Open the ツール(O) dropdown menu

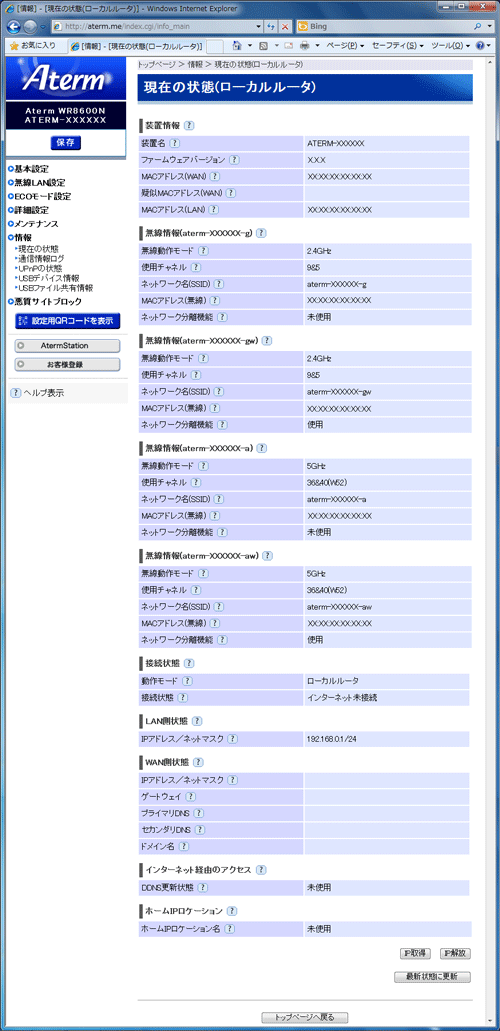451,46
